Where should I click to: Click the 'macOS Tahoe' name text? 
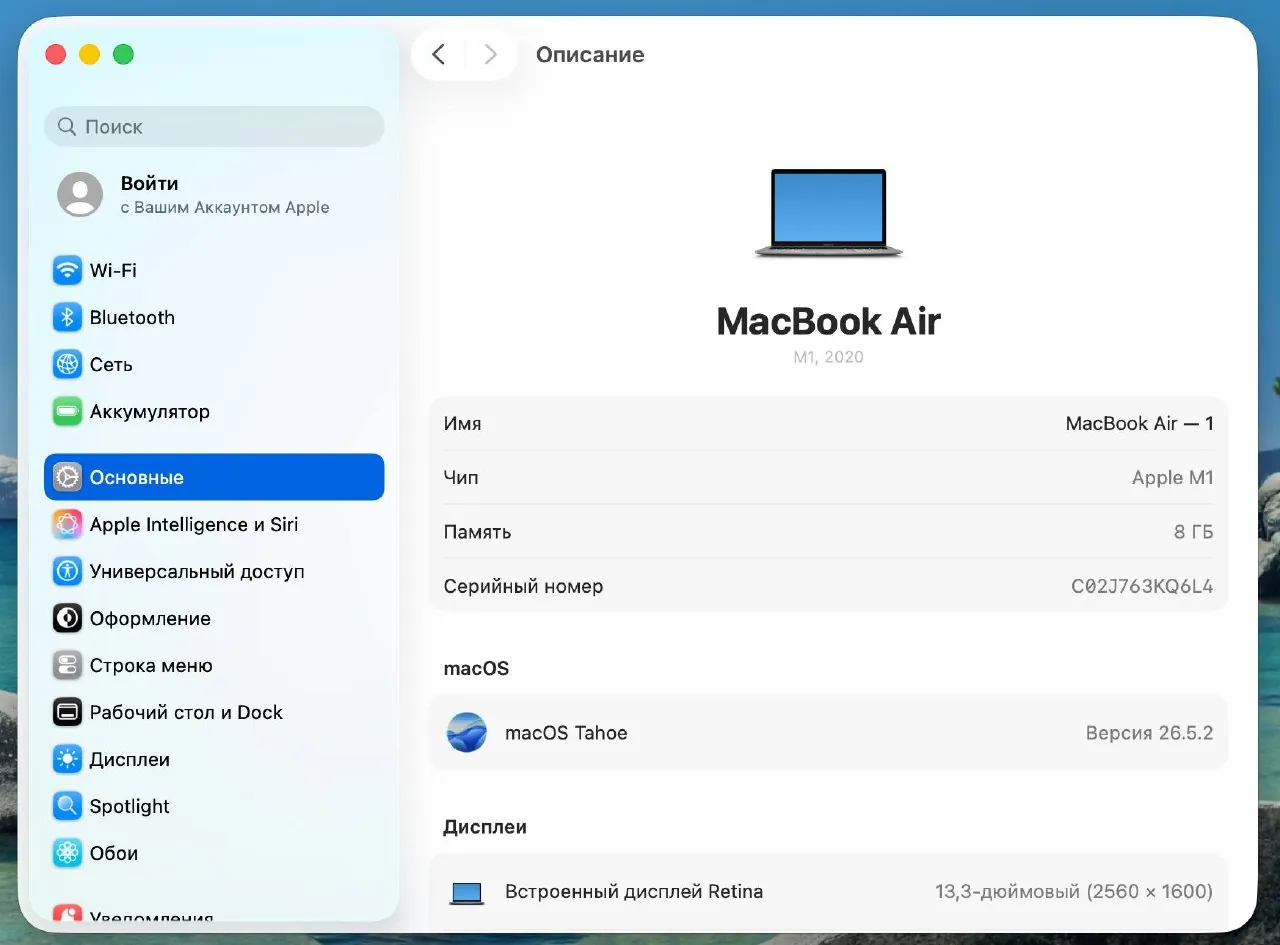[566, 733]
